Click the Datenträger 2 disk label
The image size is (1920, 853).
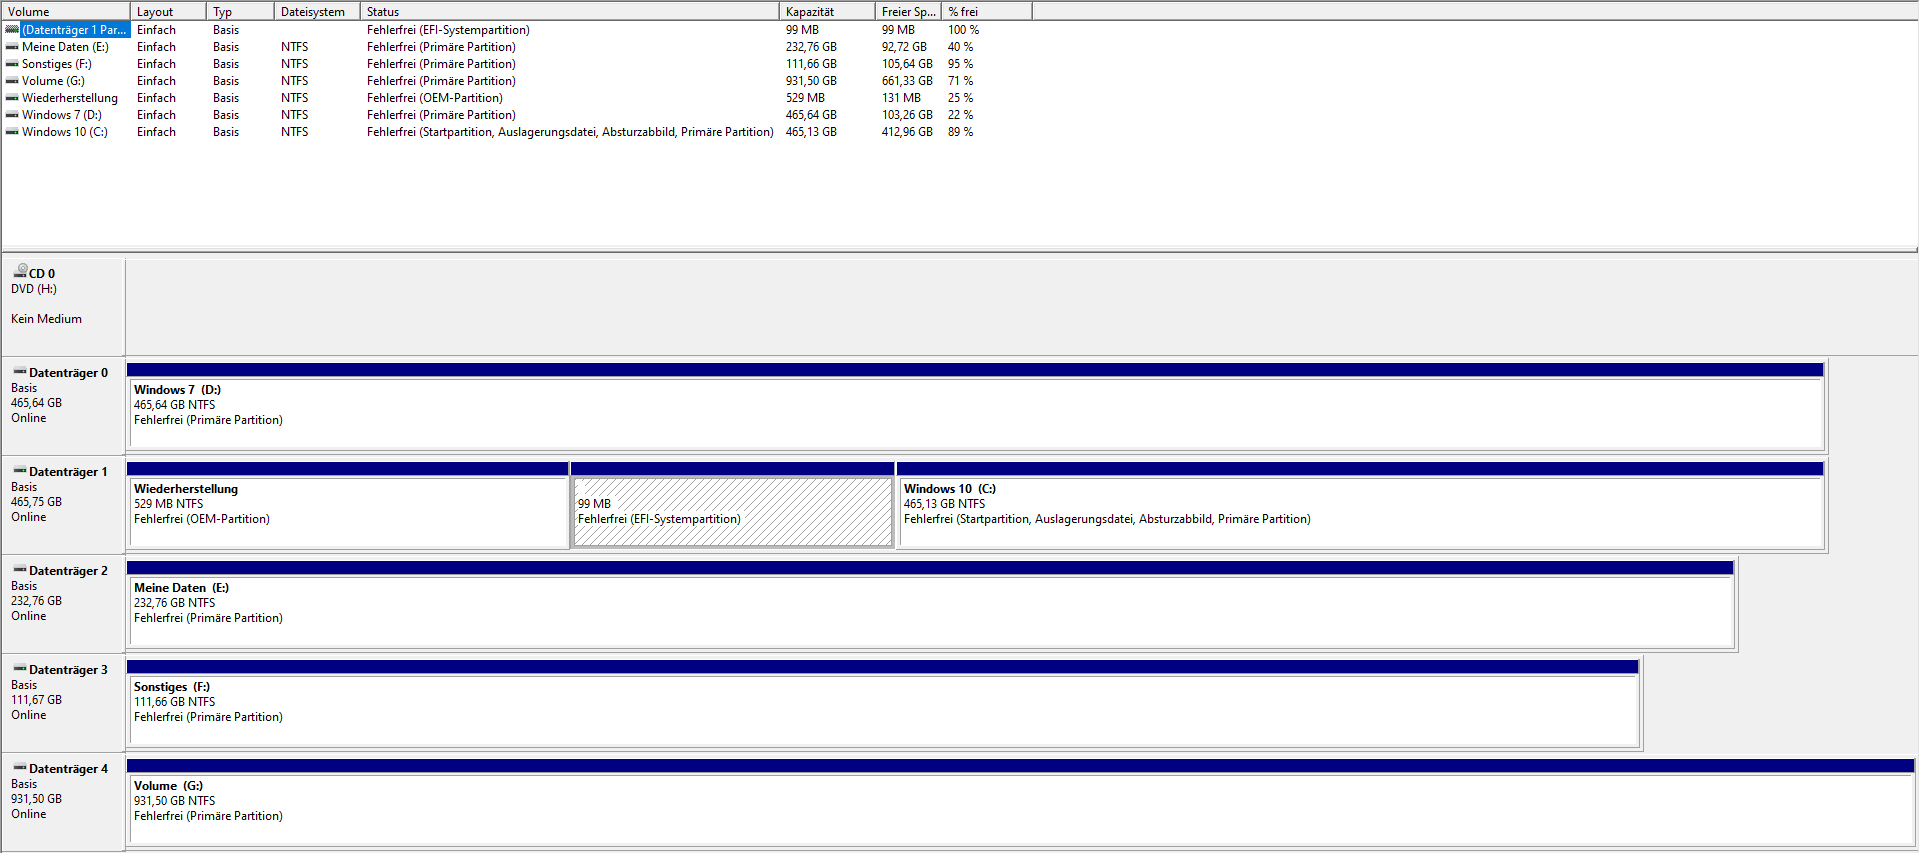(68, 571)
